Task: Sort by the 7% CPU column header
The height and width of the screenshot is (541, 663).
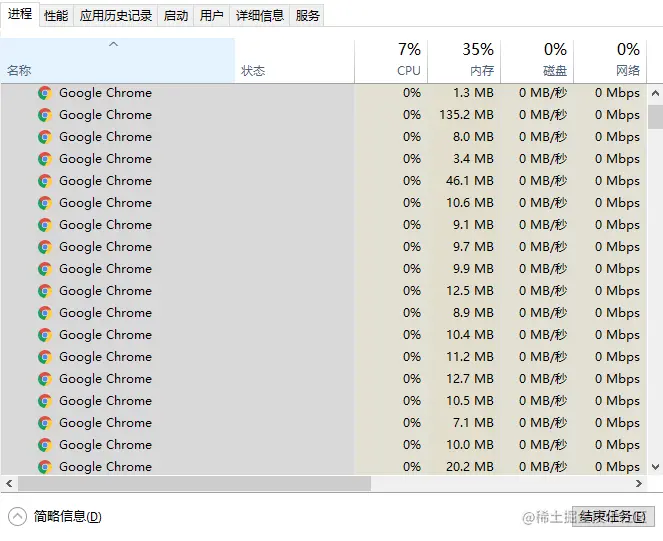Action: click(x=391, y=60)
